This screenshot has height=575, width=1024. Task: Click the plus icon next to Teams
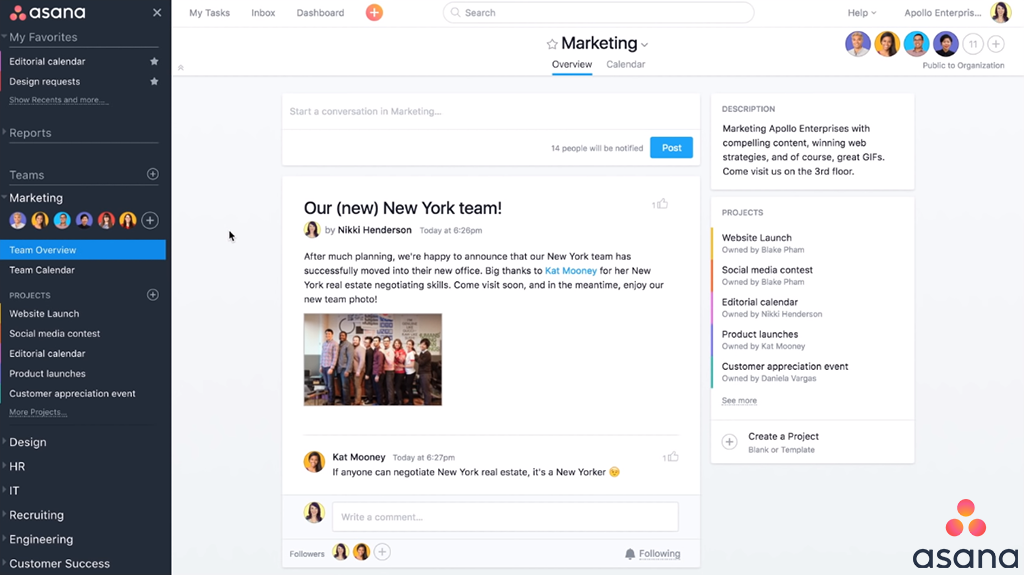[153, 174]
